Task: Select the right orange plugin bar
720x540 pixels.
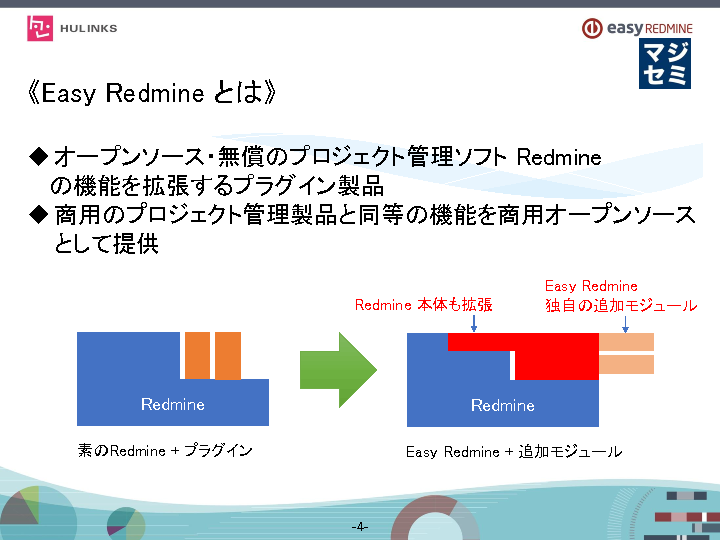Action: (x=228, y=355)
